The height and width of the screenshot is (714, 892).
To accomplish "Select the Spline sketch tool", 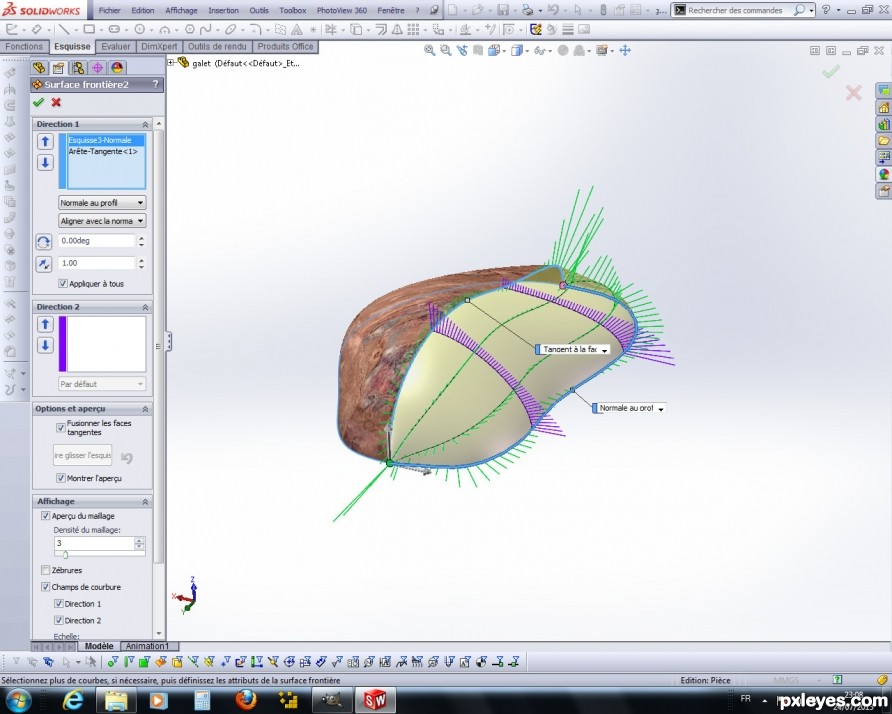I will click(x=206, y=29).
